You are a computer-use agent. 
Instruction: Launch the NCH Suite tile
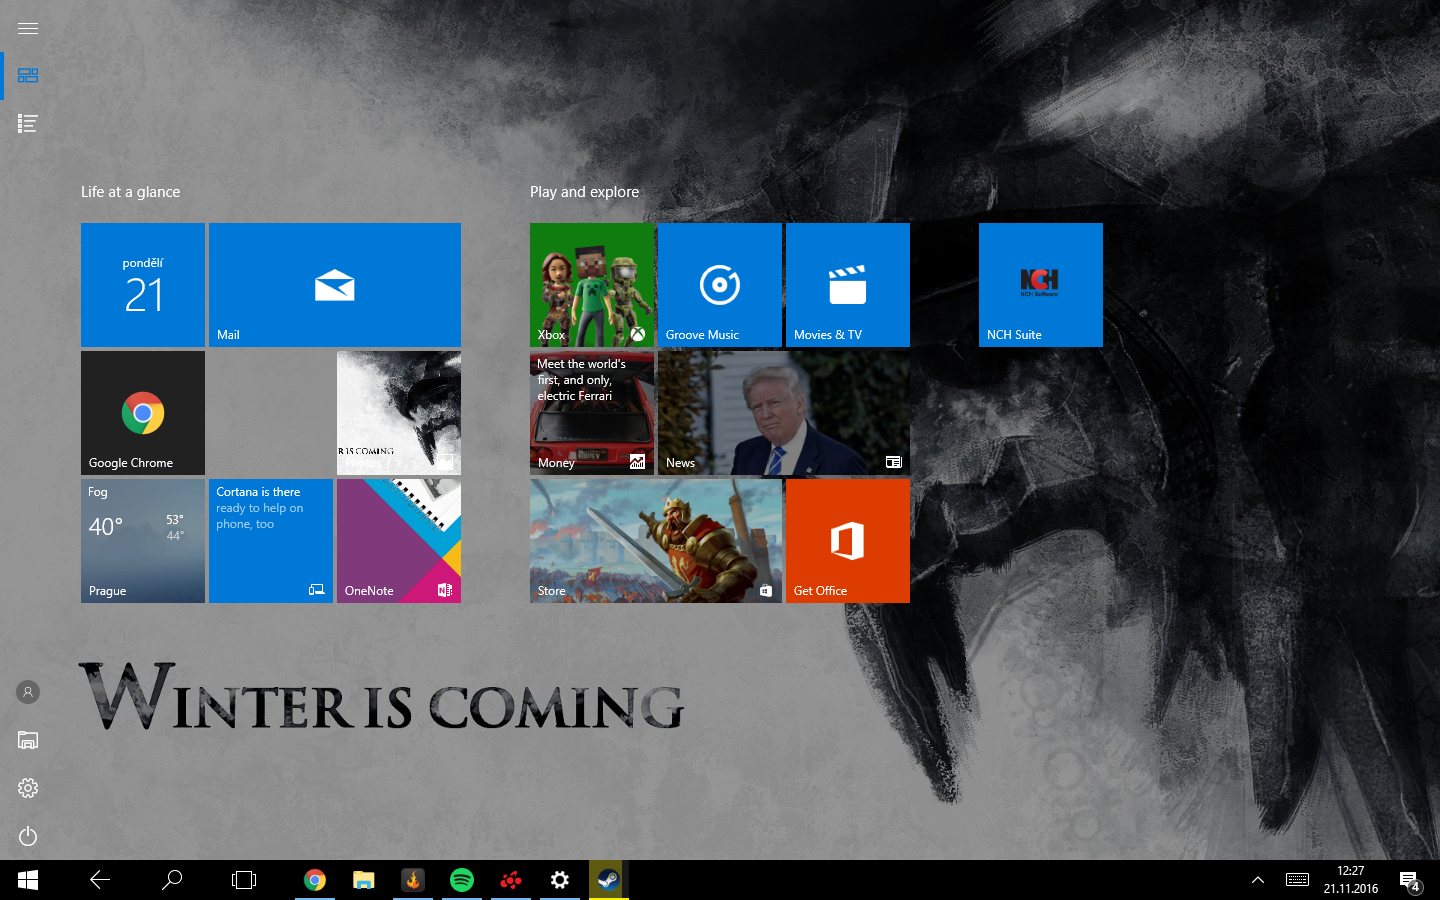pyautogui.click(x=1040, y=285)
